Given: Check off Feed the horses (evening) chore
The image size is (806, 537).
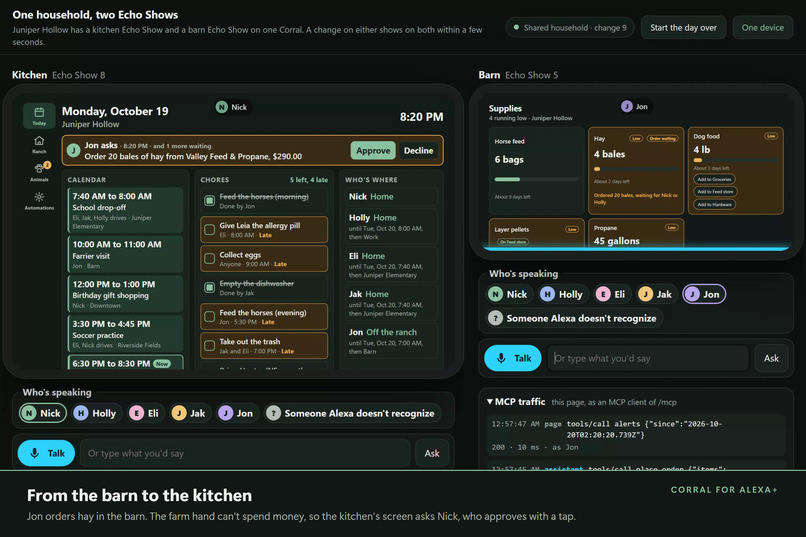Looking at the screenshot, I should (210, 317).
